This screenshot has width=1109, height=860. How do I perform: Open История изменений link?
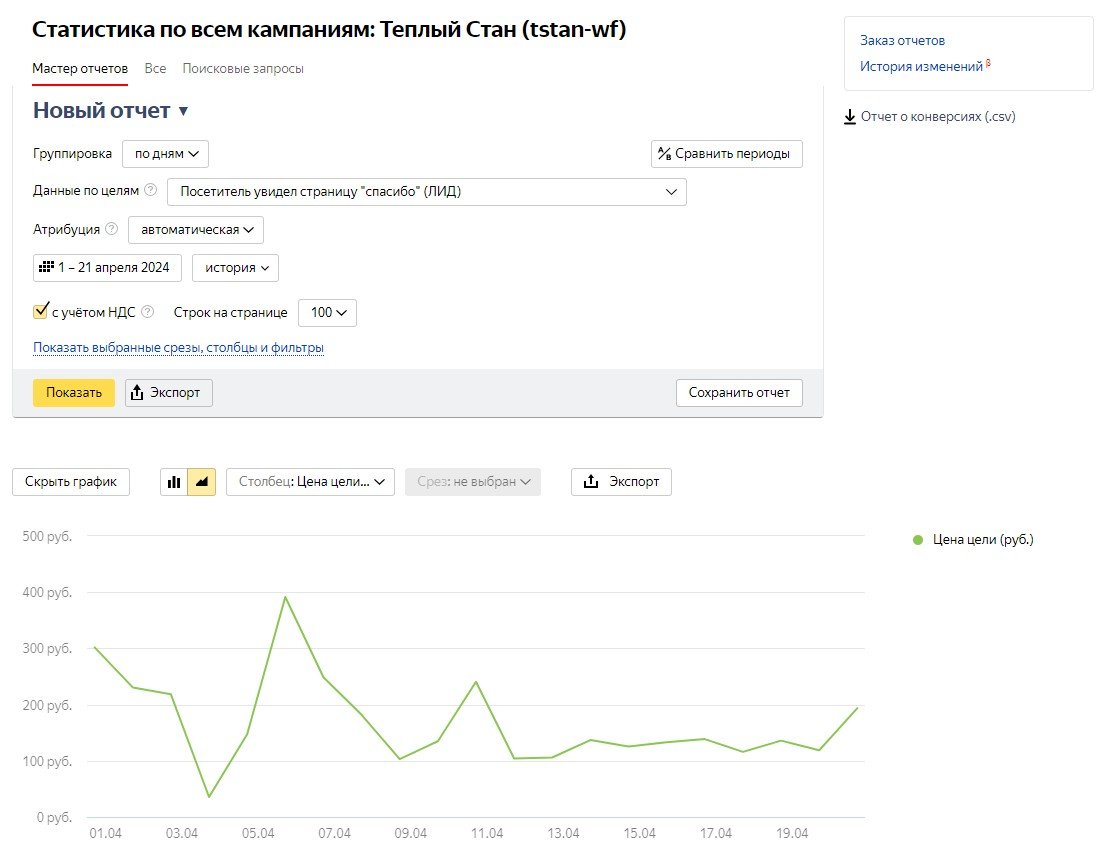921,67
